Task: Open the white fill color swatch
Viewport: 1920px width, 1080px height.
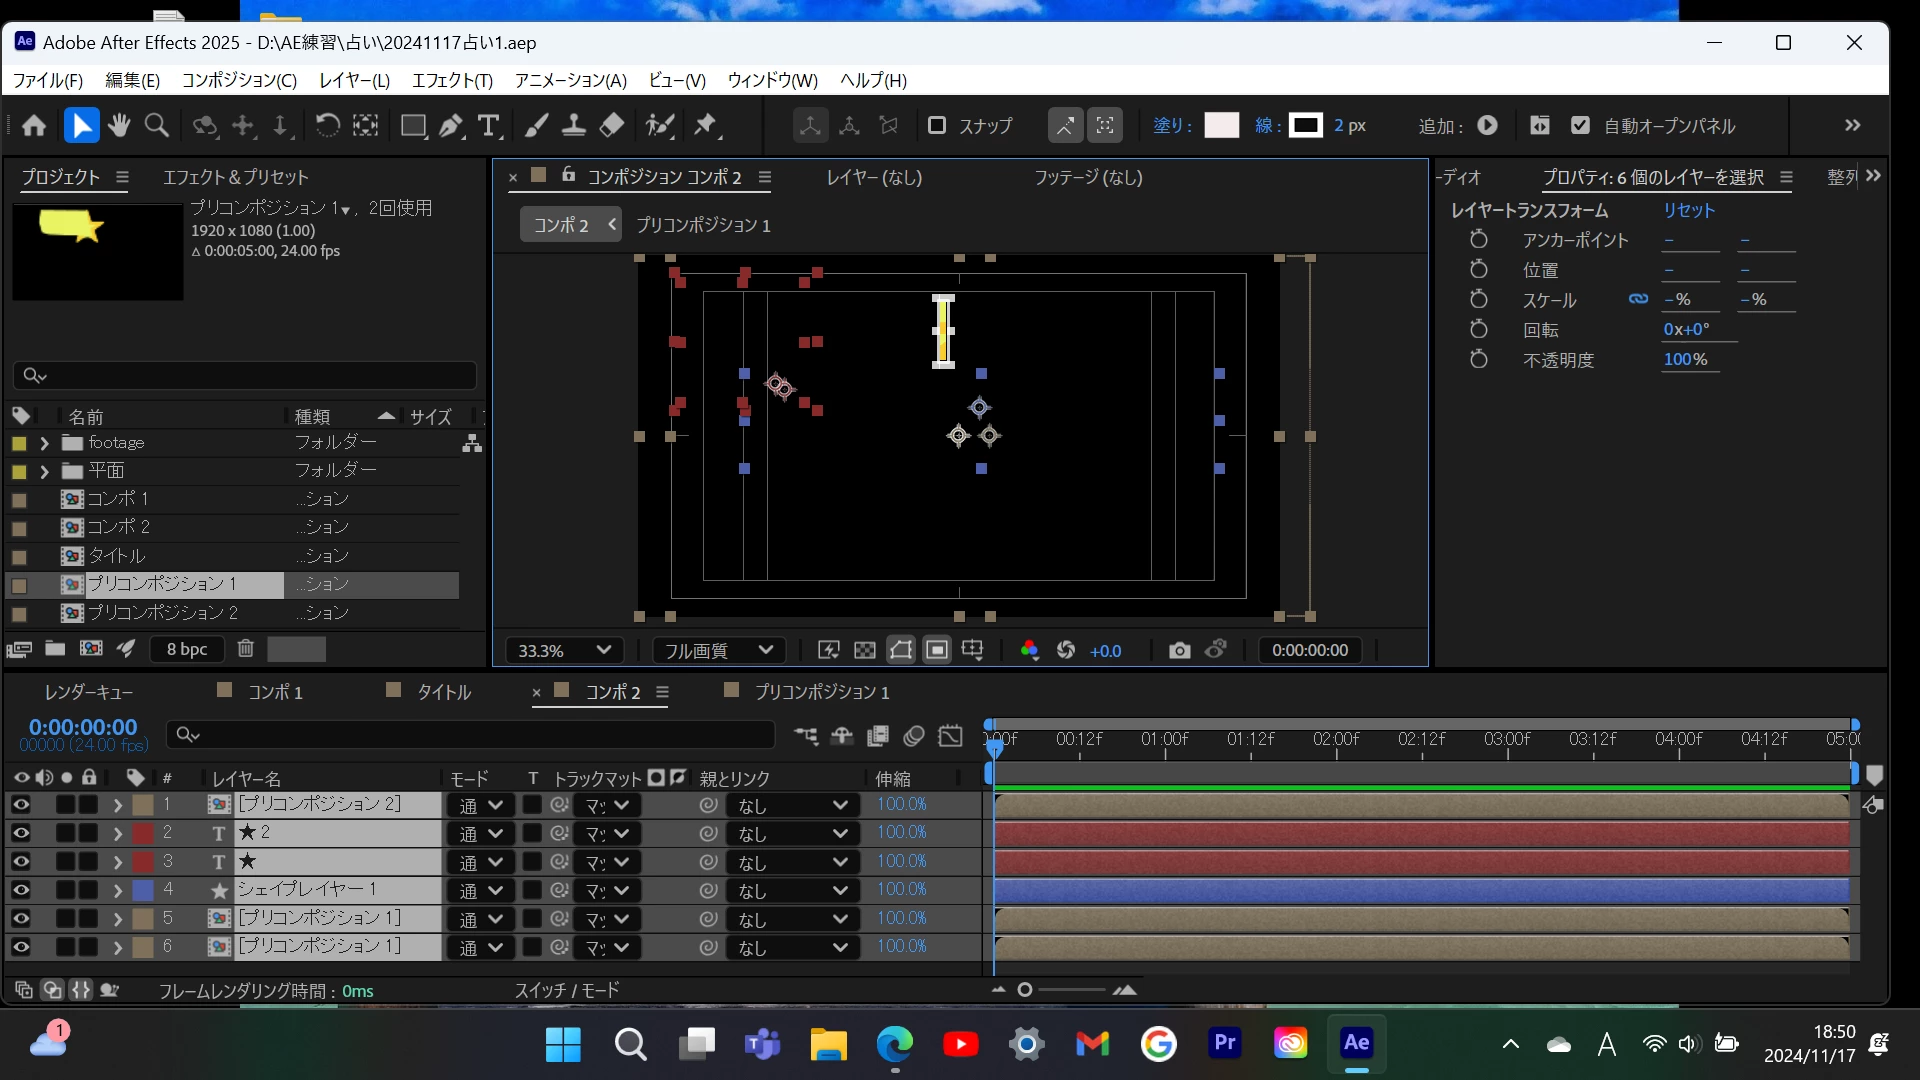Action: coord(1221,126)
